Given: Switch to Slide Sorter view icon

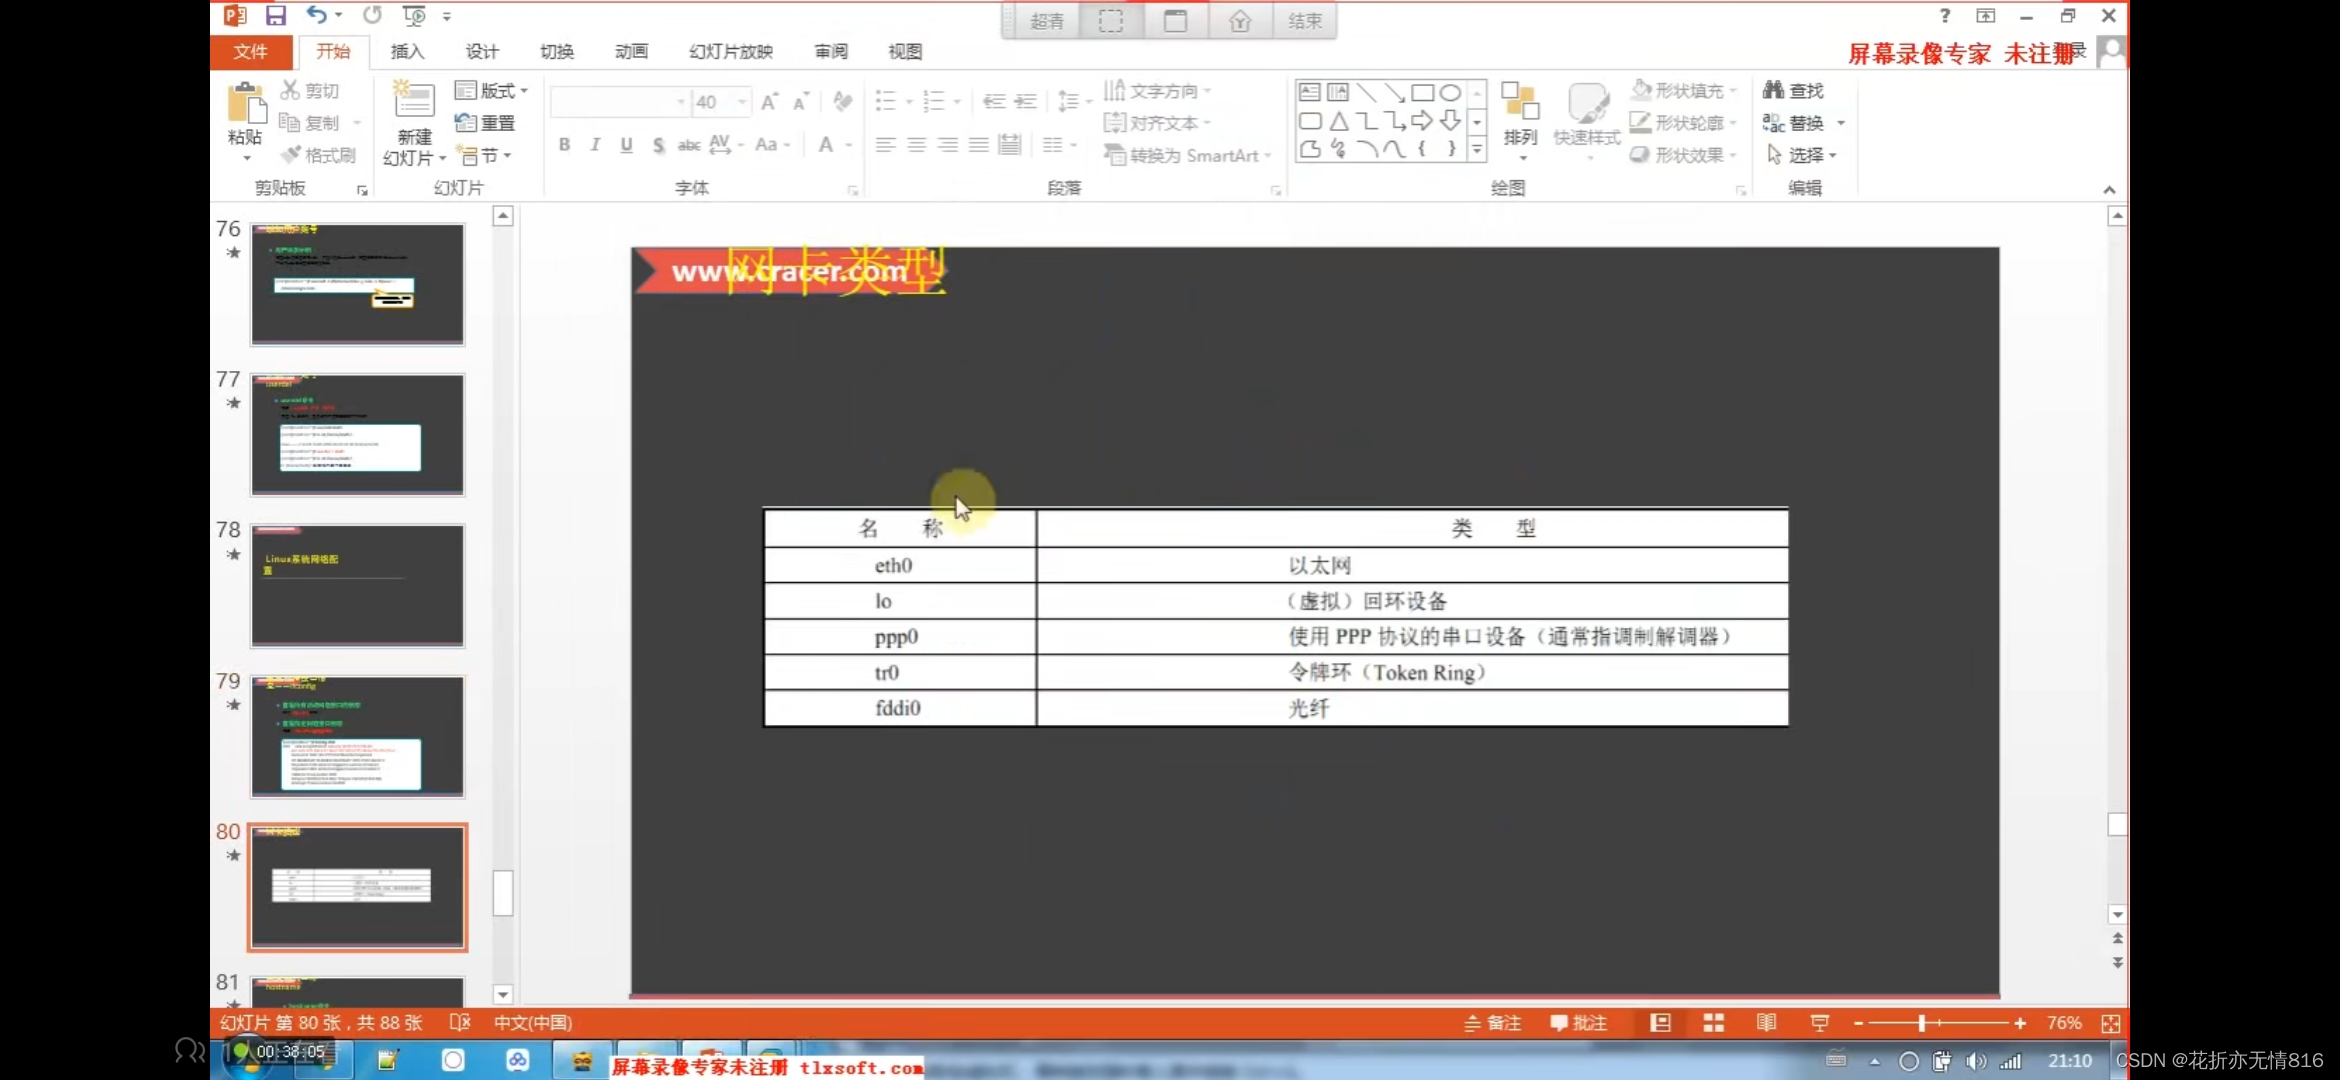Looking at the screenshot, I should pos(1713,1023).
